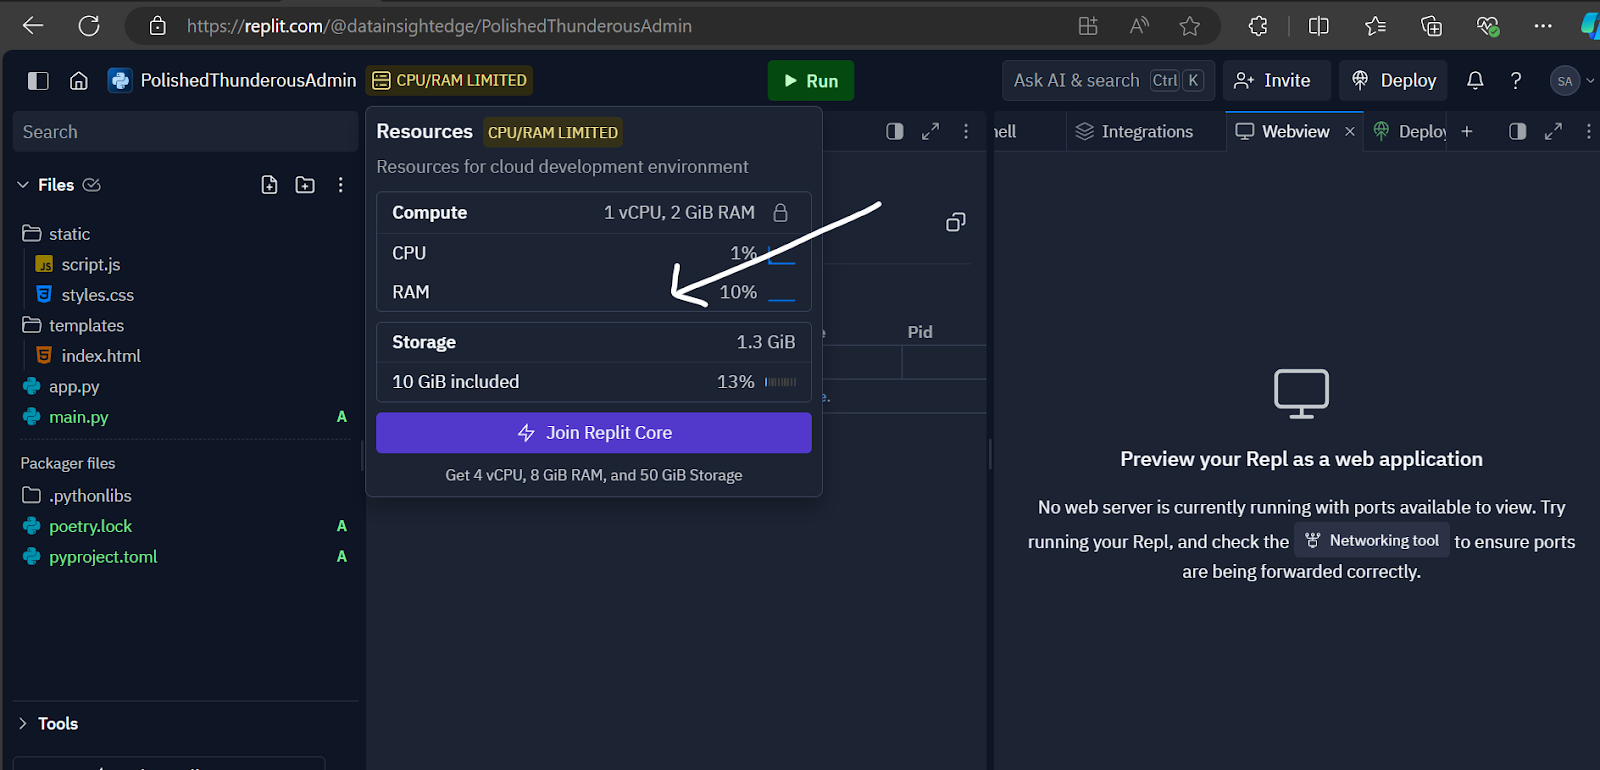1600x770 pixels.
Task: Add a new tab in right pane
Action: pyautogui.click(x=1467, y=131)
